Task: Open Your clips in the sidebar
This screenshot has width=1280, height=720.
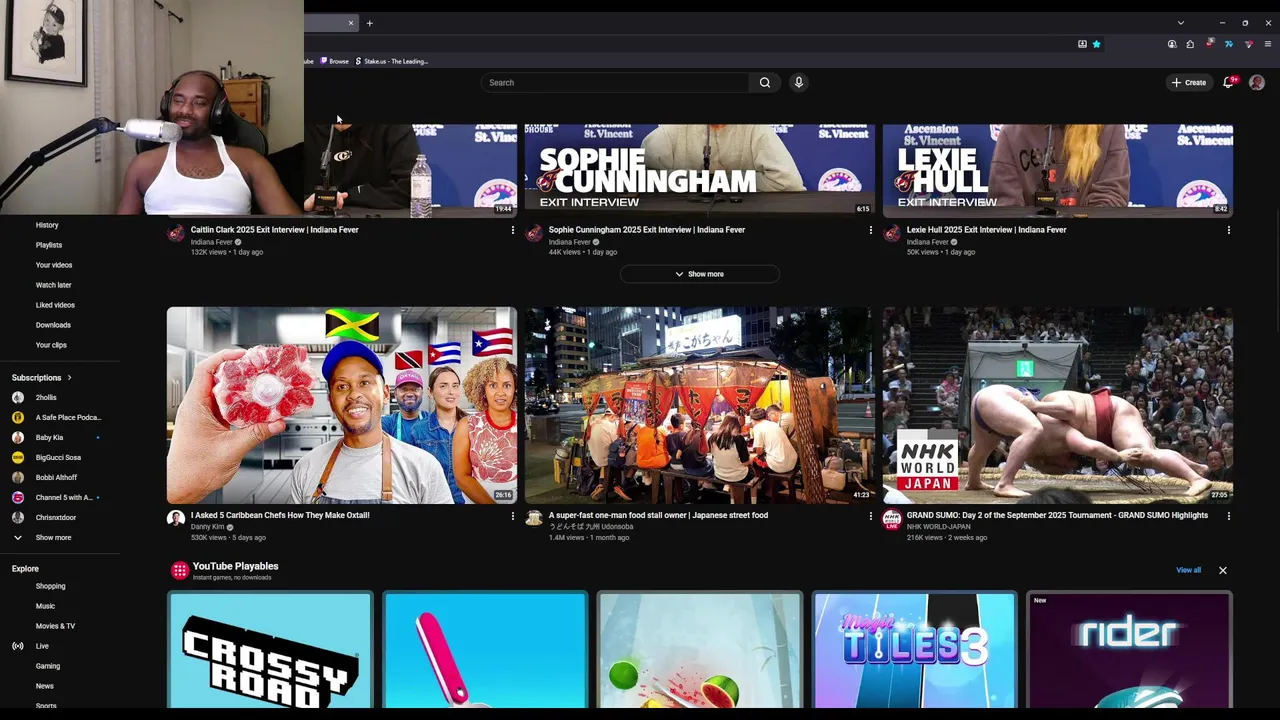Action: coord(51,345)
